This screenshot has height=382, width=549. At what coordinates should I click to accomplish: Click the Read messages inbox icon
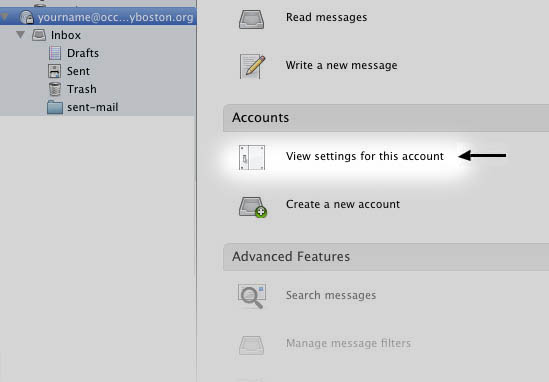(251, 19)
